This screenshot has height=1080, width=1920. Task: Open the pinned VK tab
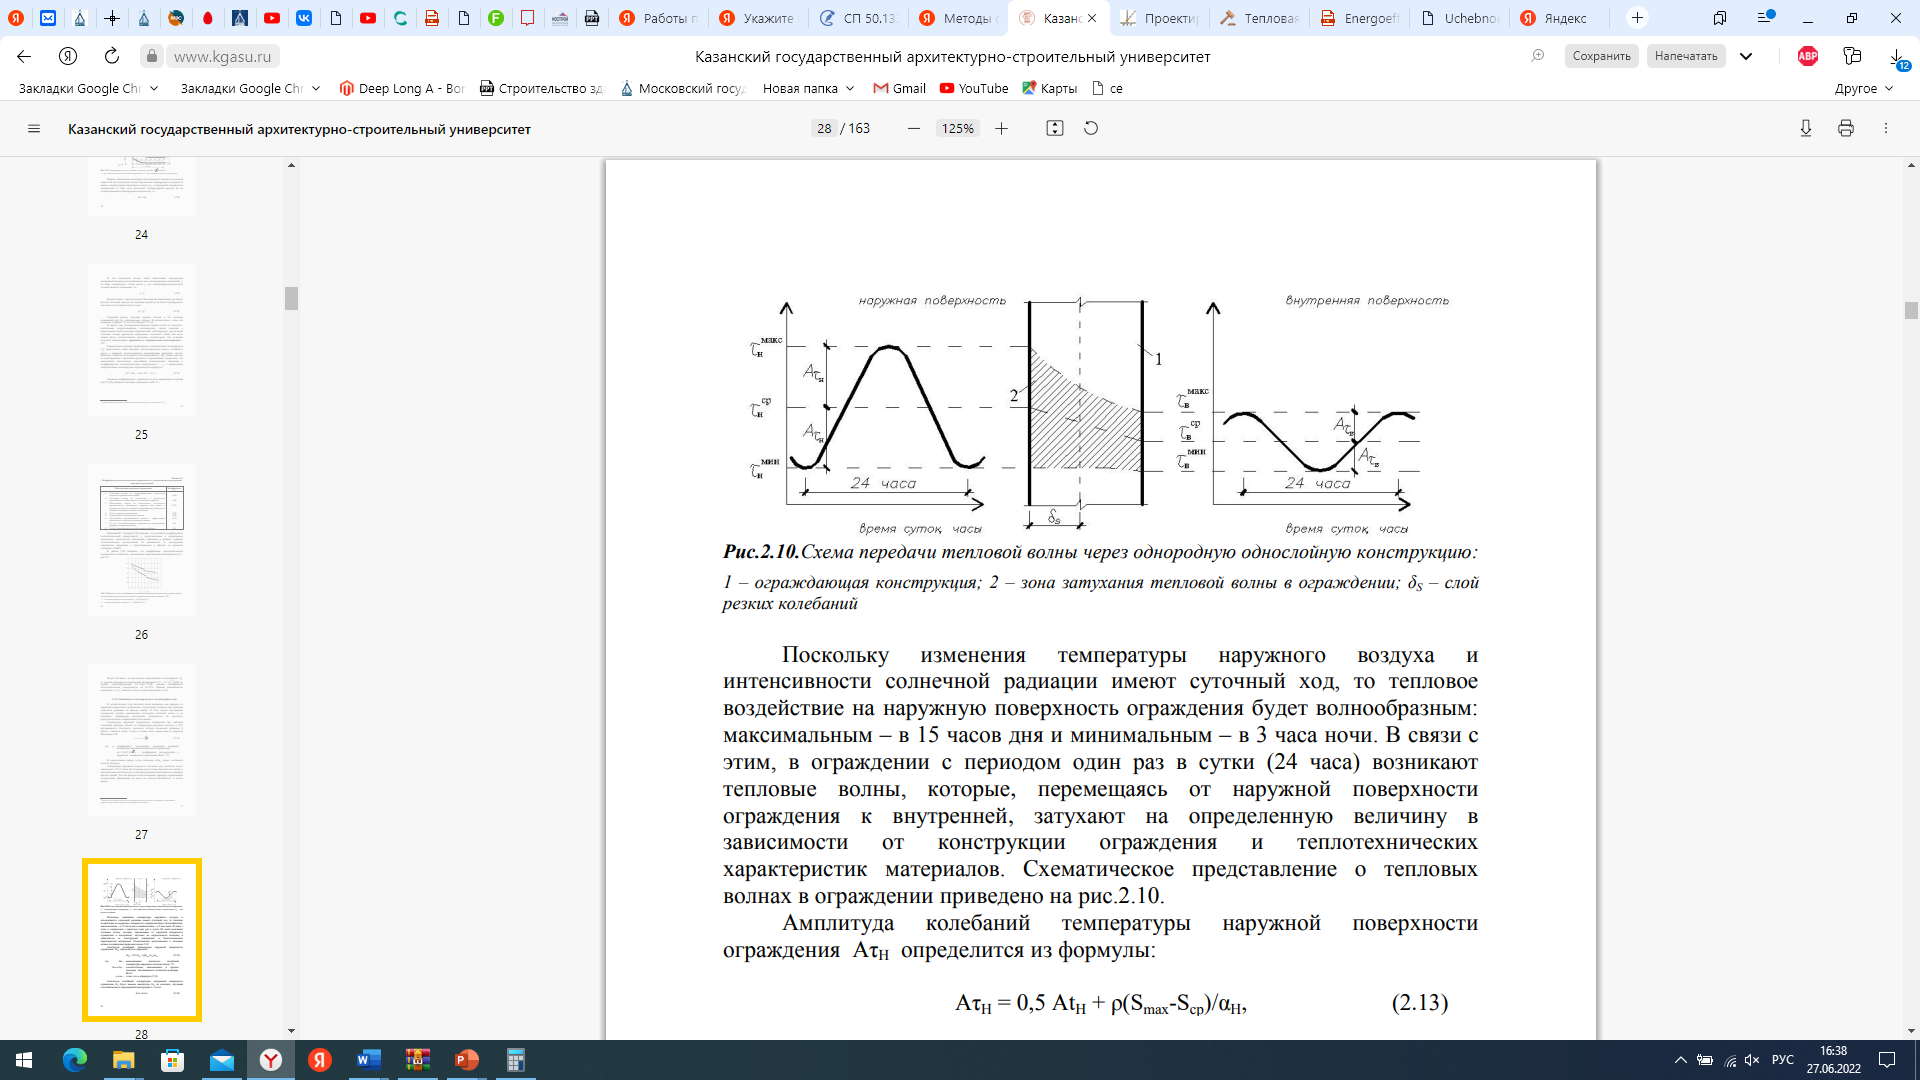point(304,18)
